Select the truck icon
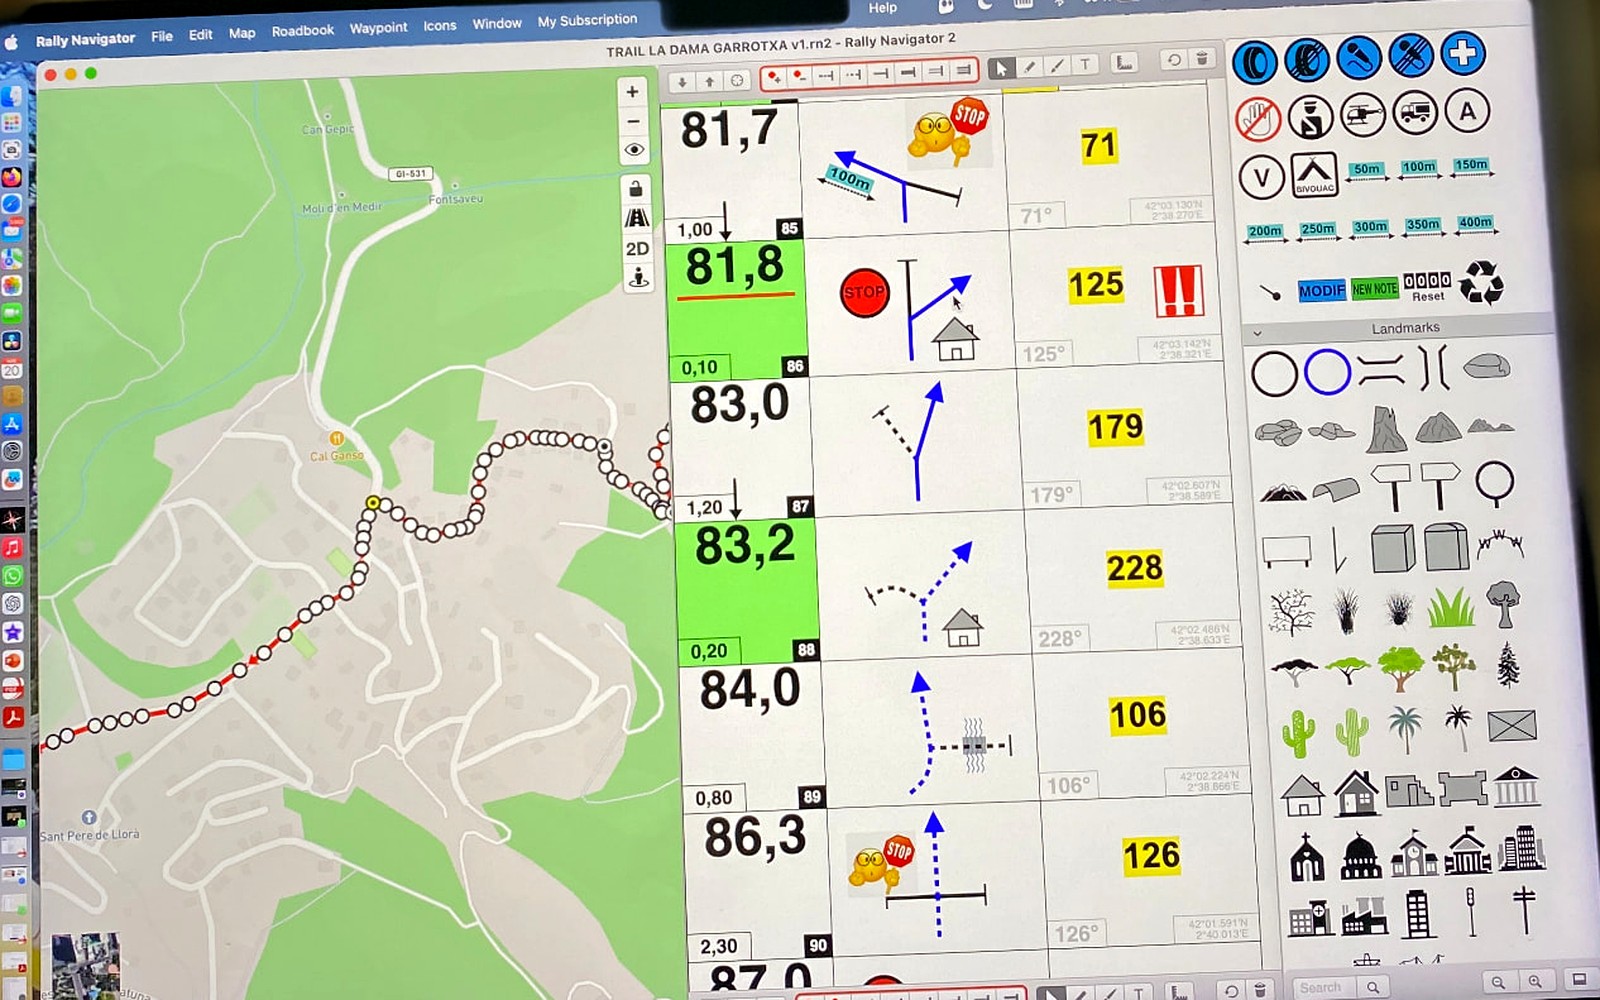Viewport: 1600px width, 1000px height. pyautogui.click(x=1414, y=112)
